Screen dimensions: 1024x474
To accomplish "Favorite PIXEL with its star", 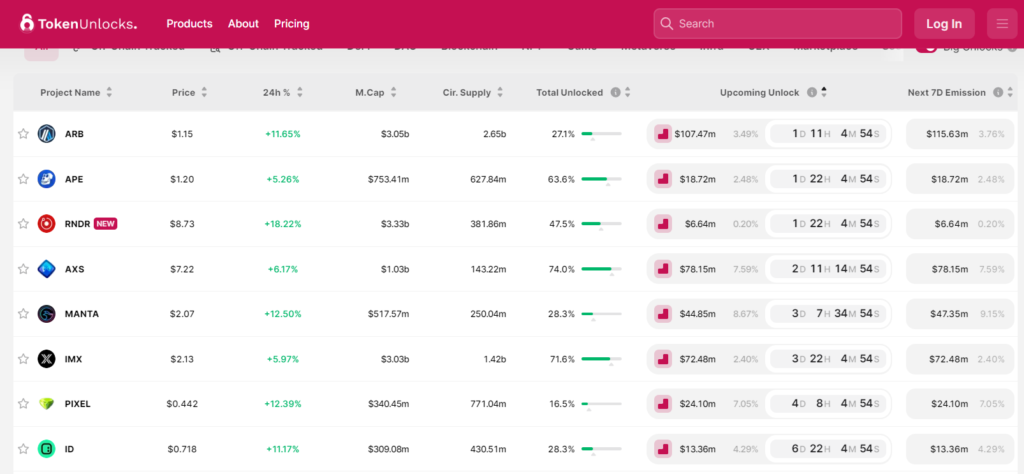I will coord(24,404).
